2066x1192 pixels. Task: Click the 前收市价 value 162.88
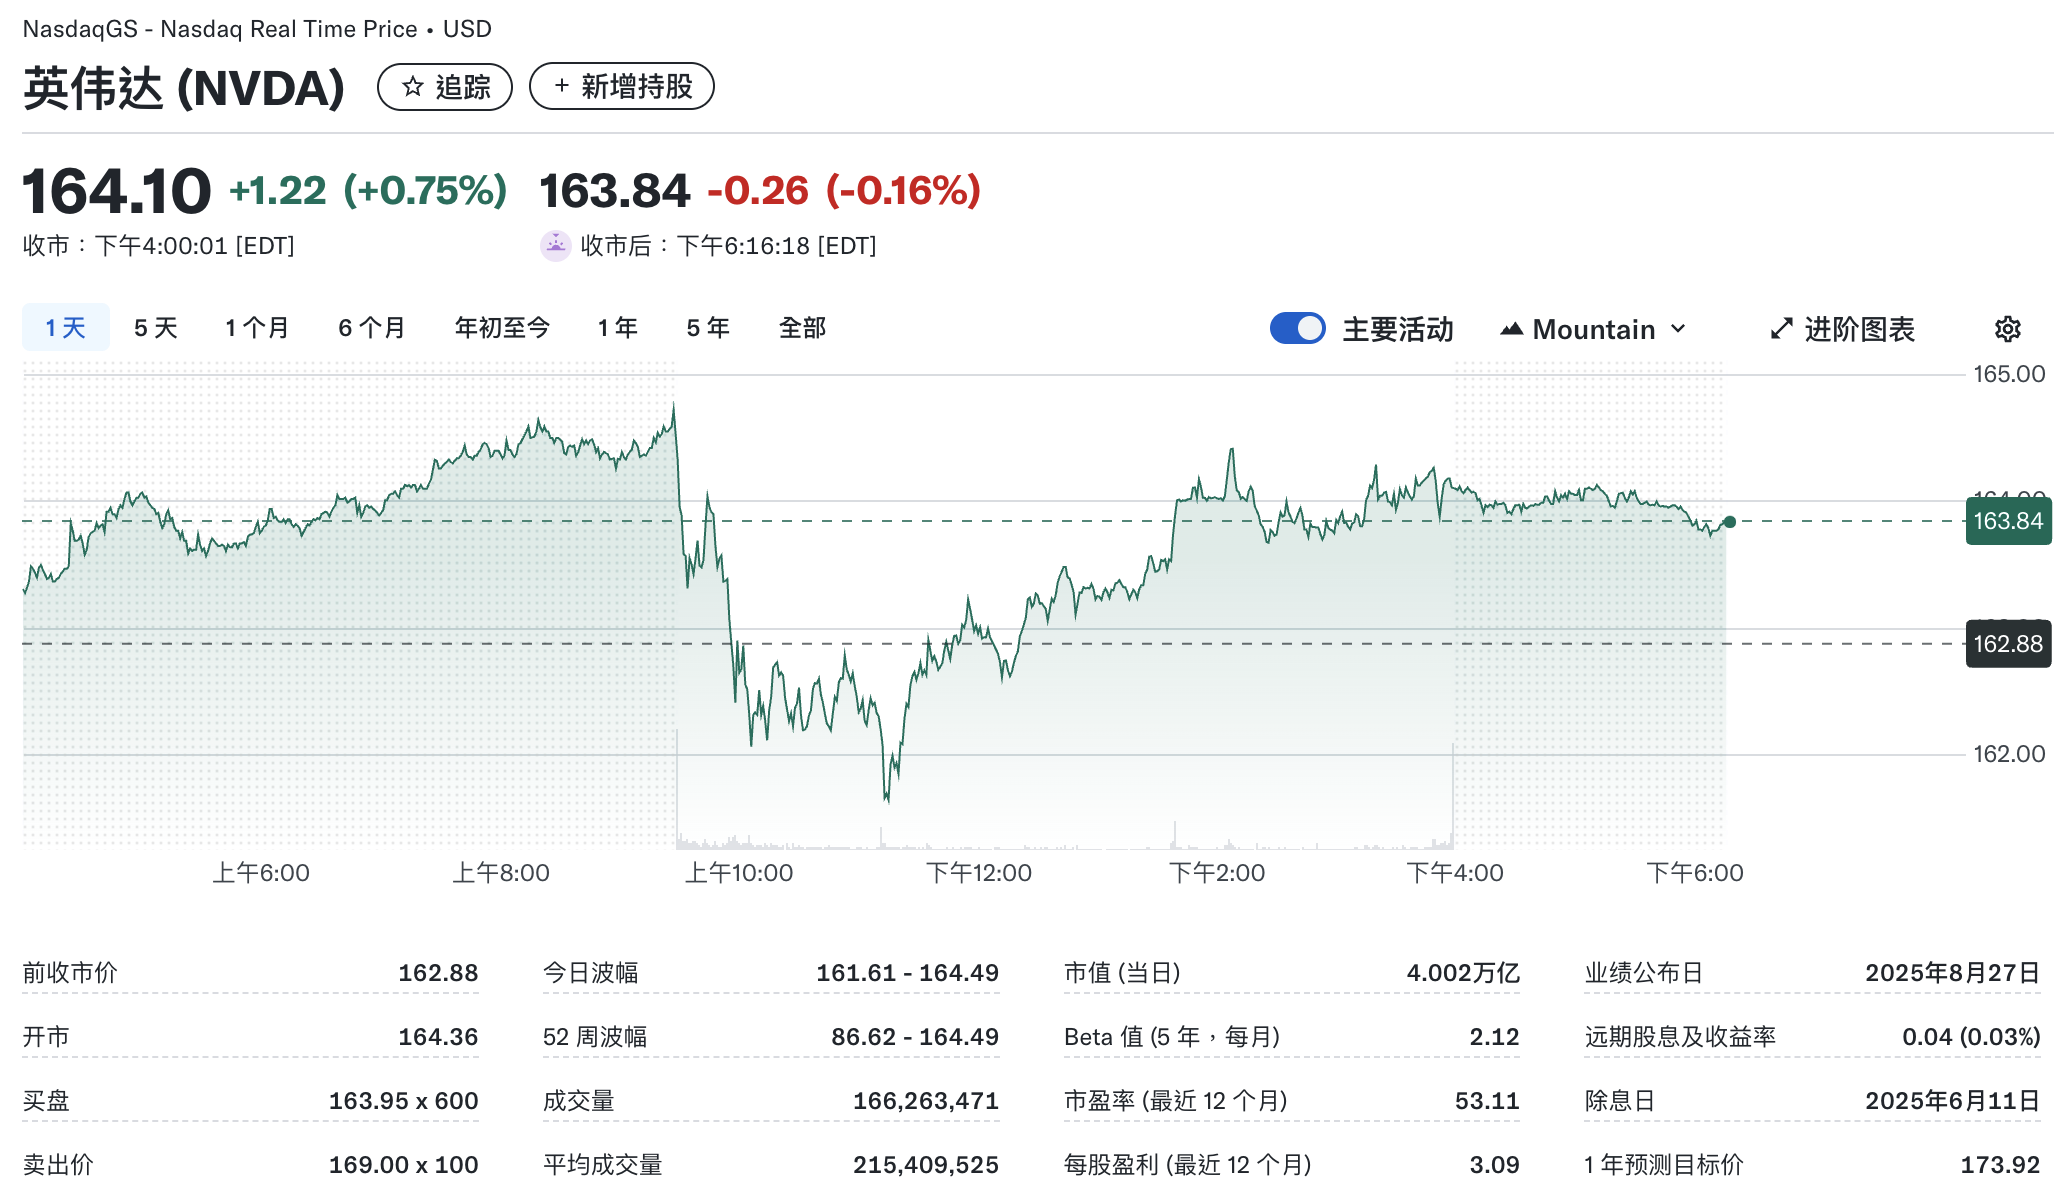point(438,973)
